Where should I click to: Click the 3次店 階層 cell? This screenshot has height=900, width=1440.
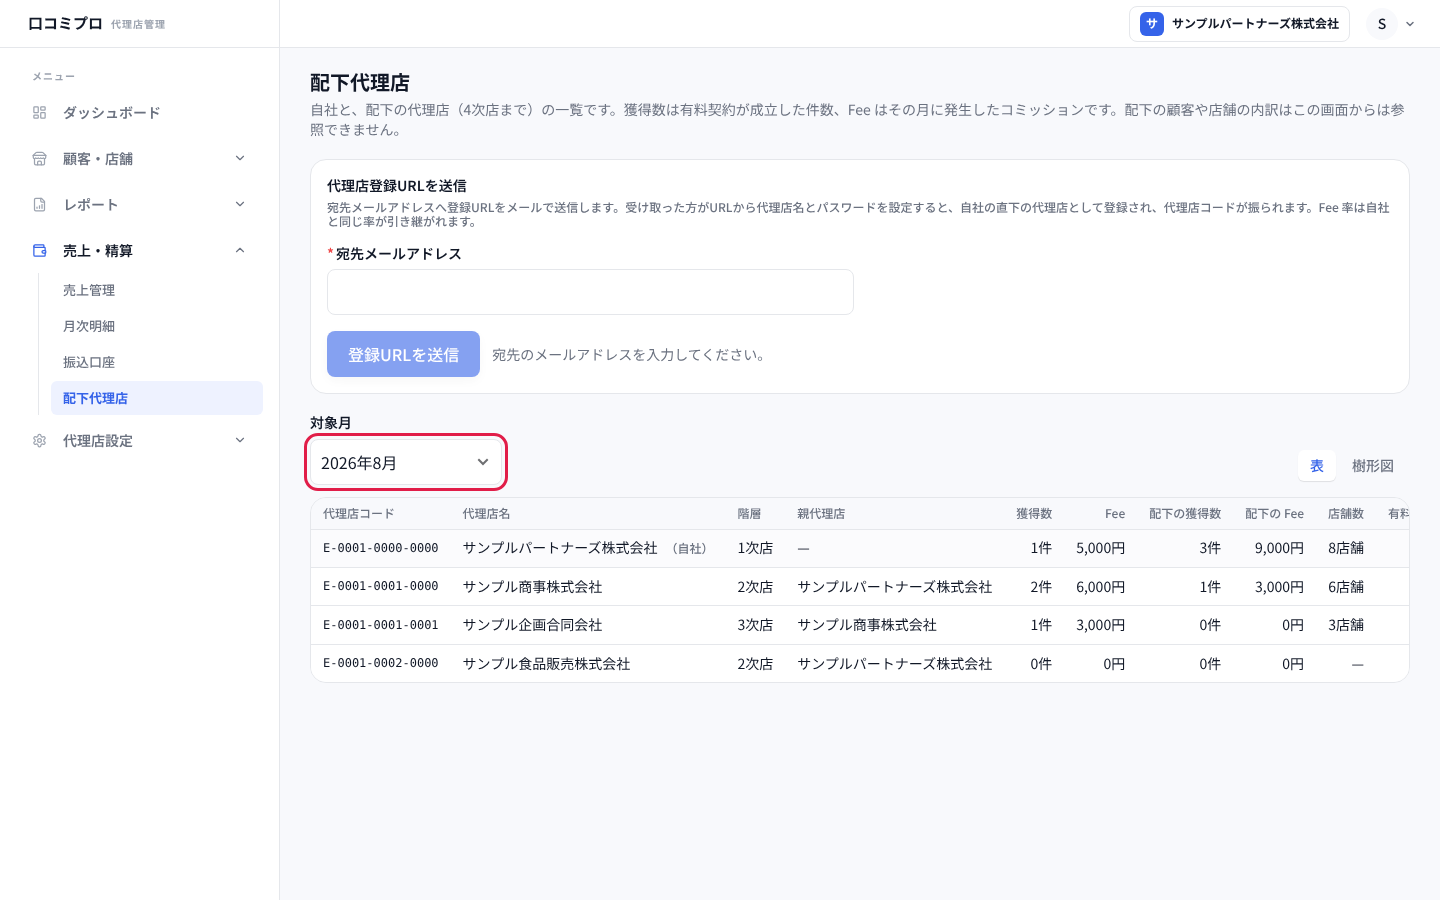point(755,625)
